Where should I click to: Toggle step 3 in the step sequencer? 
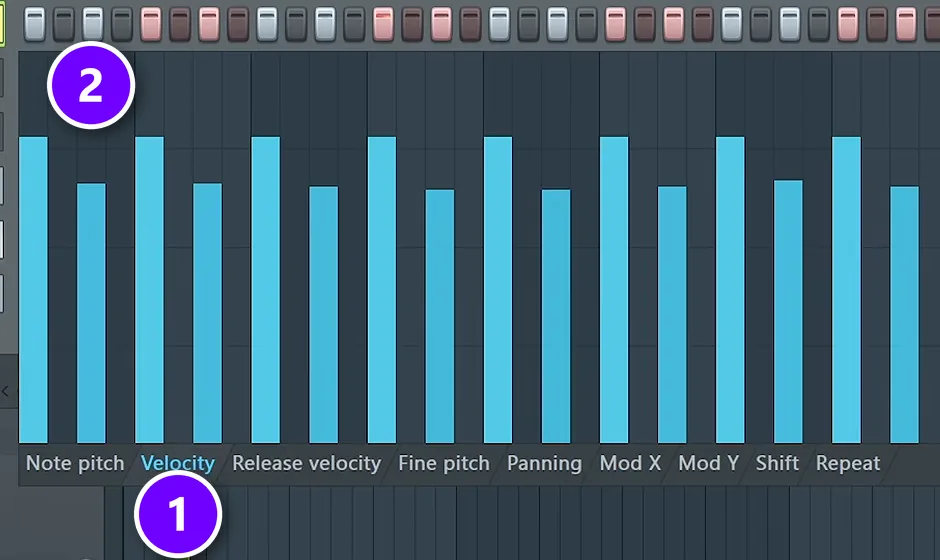(x=93, y=25)
